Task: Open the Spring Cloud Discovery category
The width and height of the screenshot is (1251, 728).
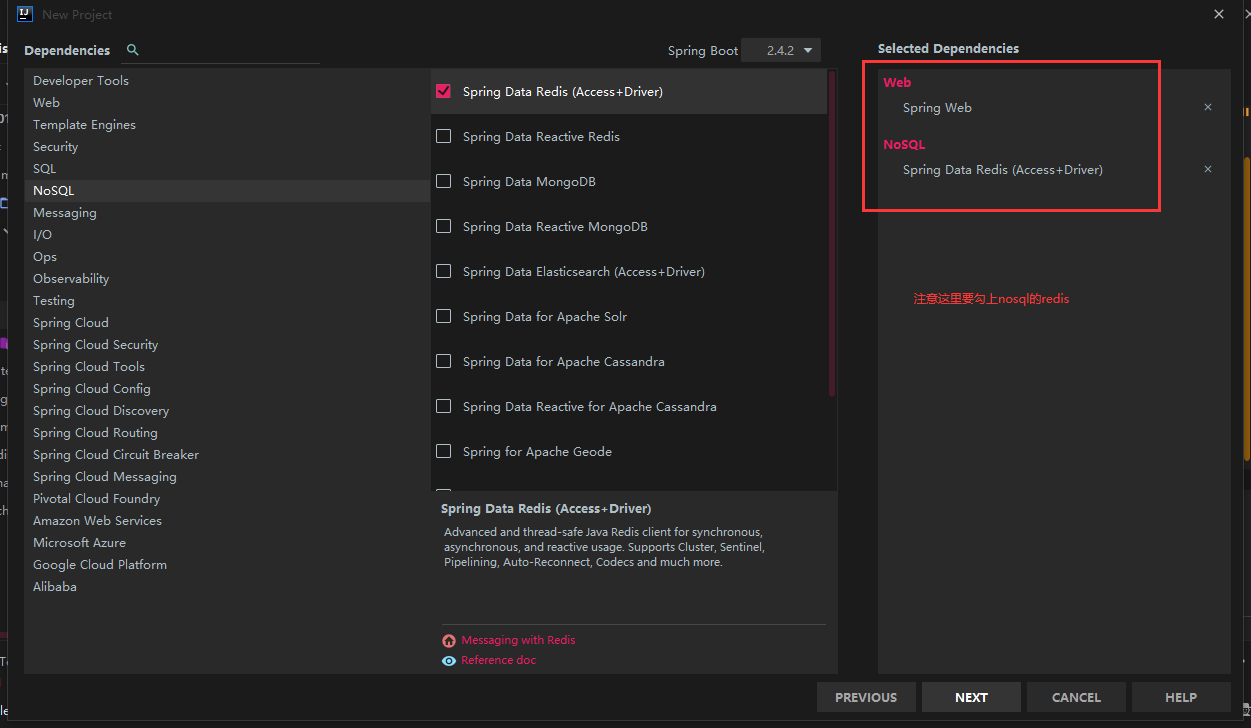Action: click(101, 411)
